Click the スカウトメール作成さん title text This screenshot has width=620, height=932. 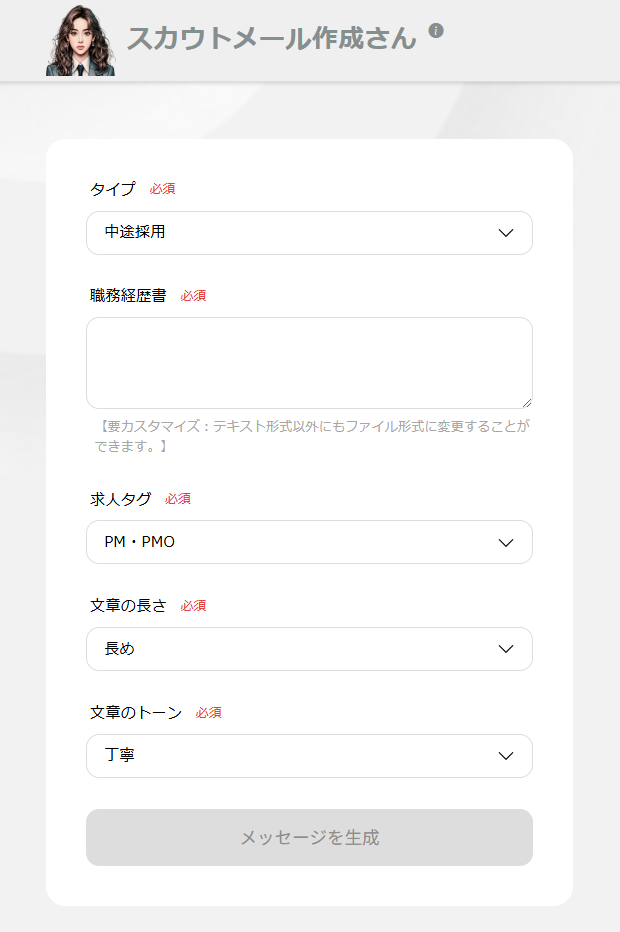coord(271,38)
